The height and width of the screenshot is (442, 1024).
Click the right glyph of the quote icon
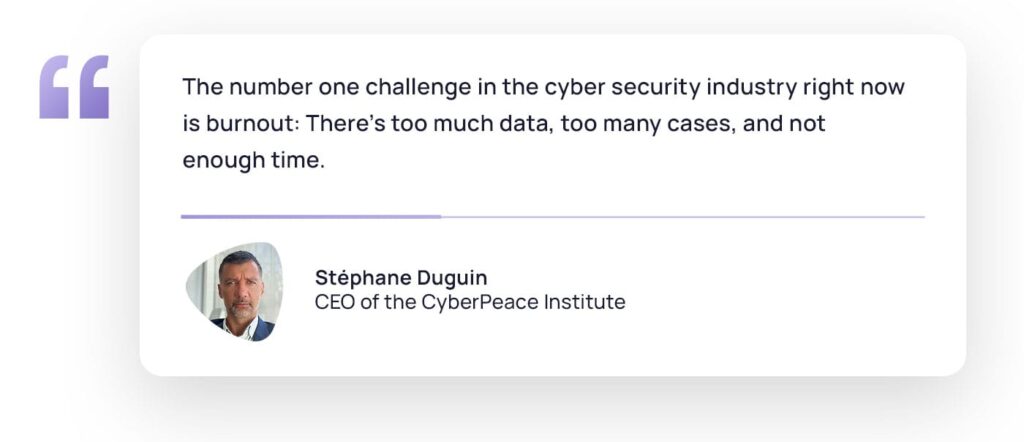click(x=94, y=87)
